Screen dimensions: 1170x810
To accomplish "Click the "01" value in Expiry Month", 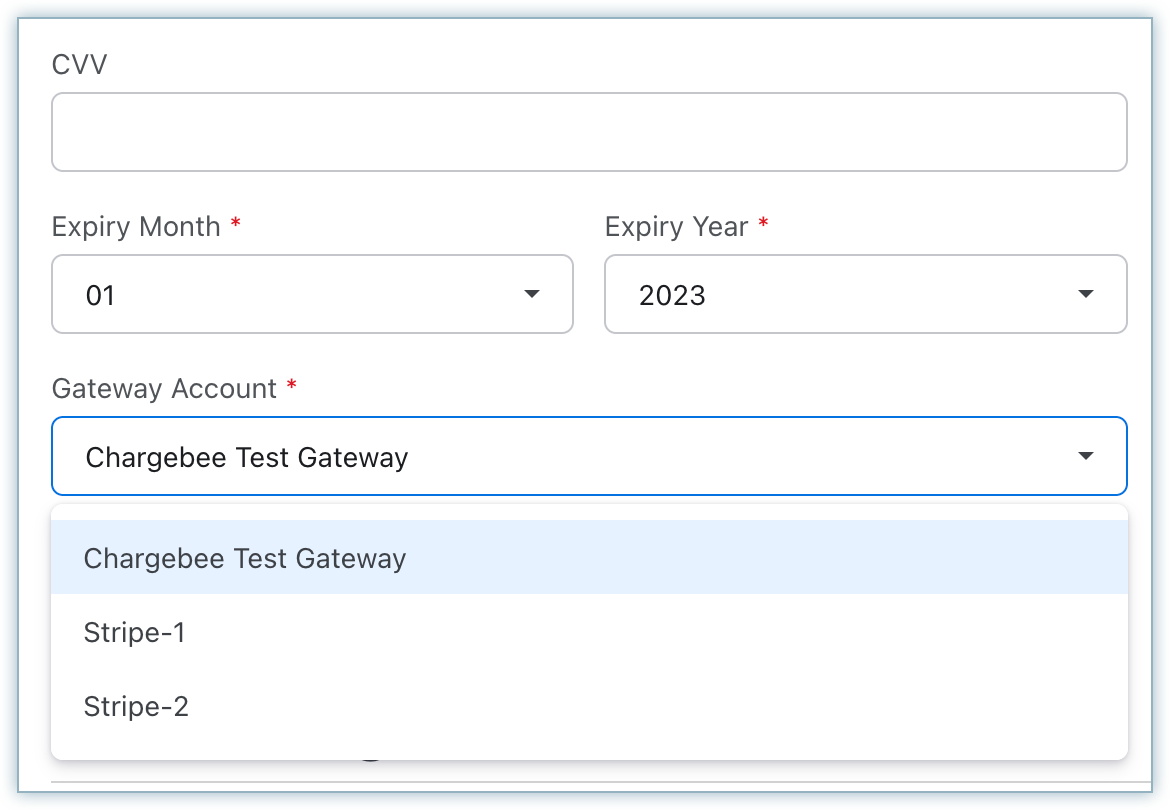I will coord(101,296).
